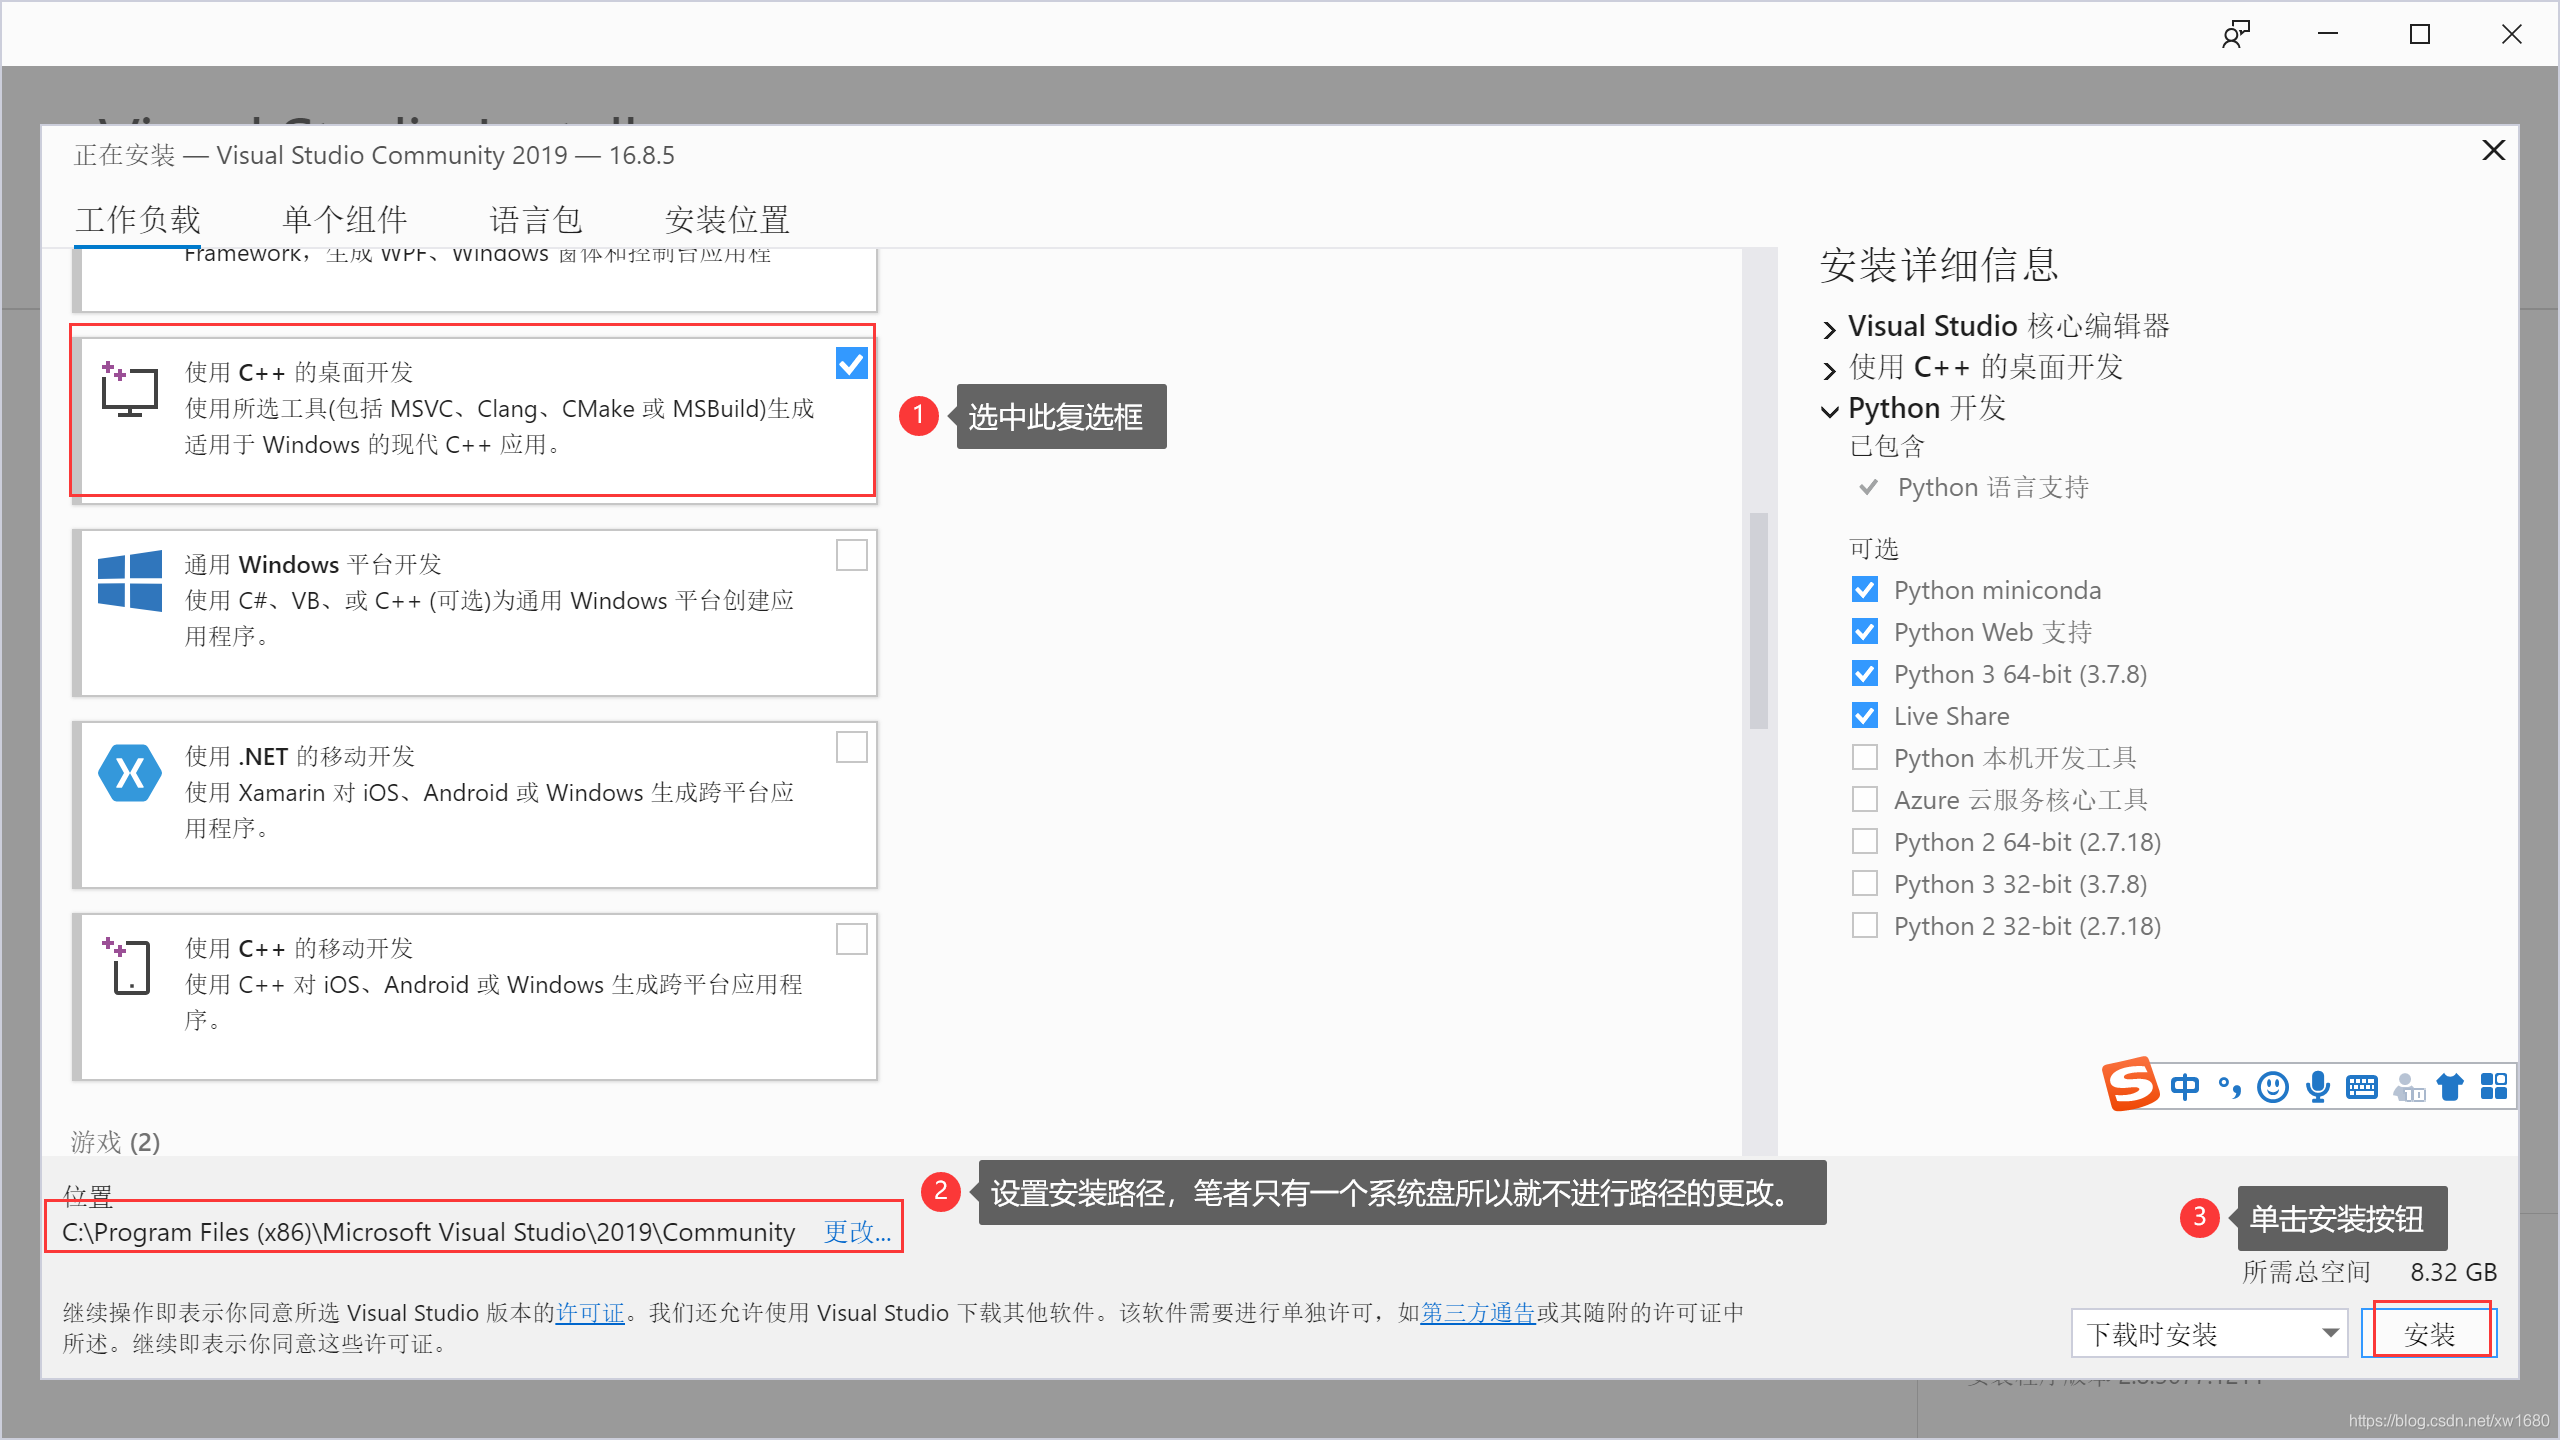The image size is (2560, 1440).
Task: Check Python 2 32-bit (2.7.18) option
Action: click(x=1865, y=926)
